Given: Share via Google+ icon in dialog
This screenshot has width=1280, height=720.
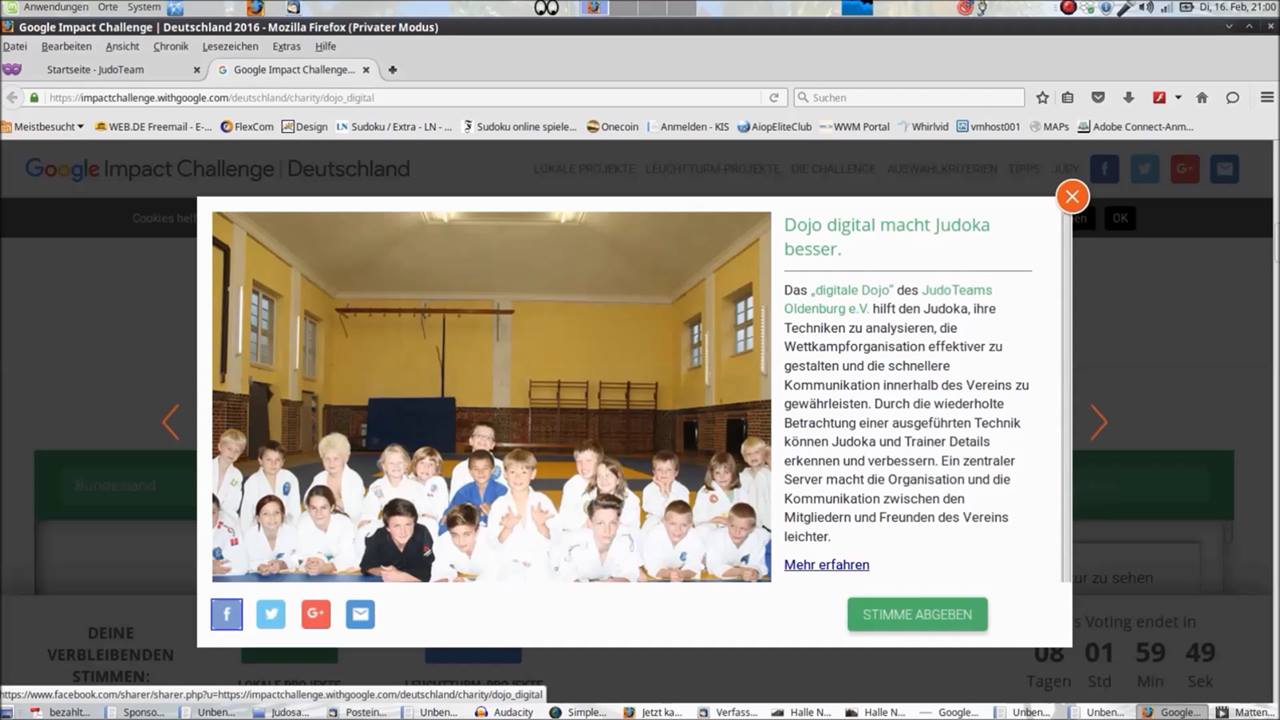Looking at the screenshot, I should [x=316, y=614].
